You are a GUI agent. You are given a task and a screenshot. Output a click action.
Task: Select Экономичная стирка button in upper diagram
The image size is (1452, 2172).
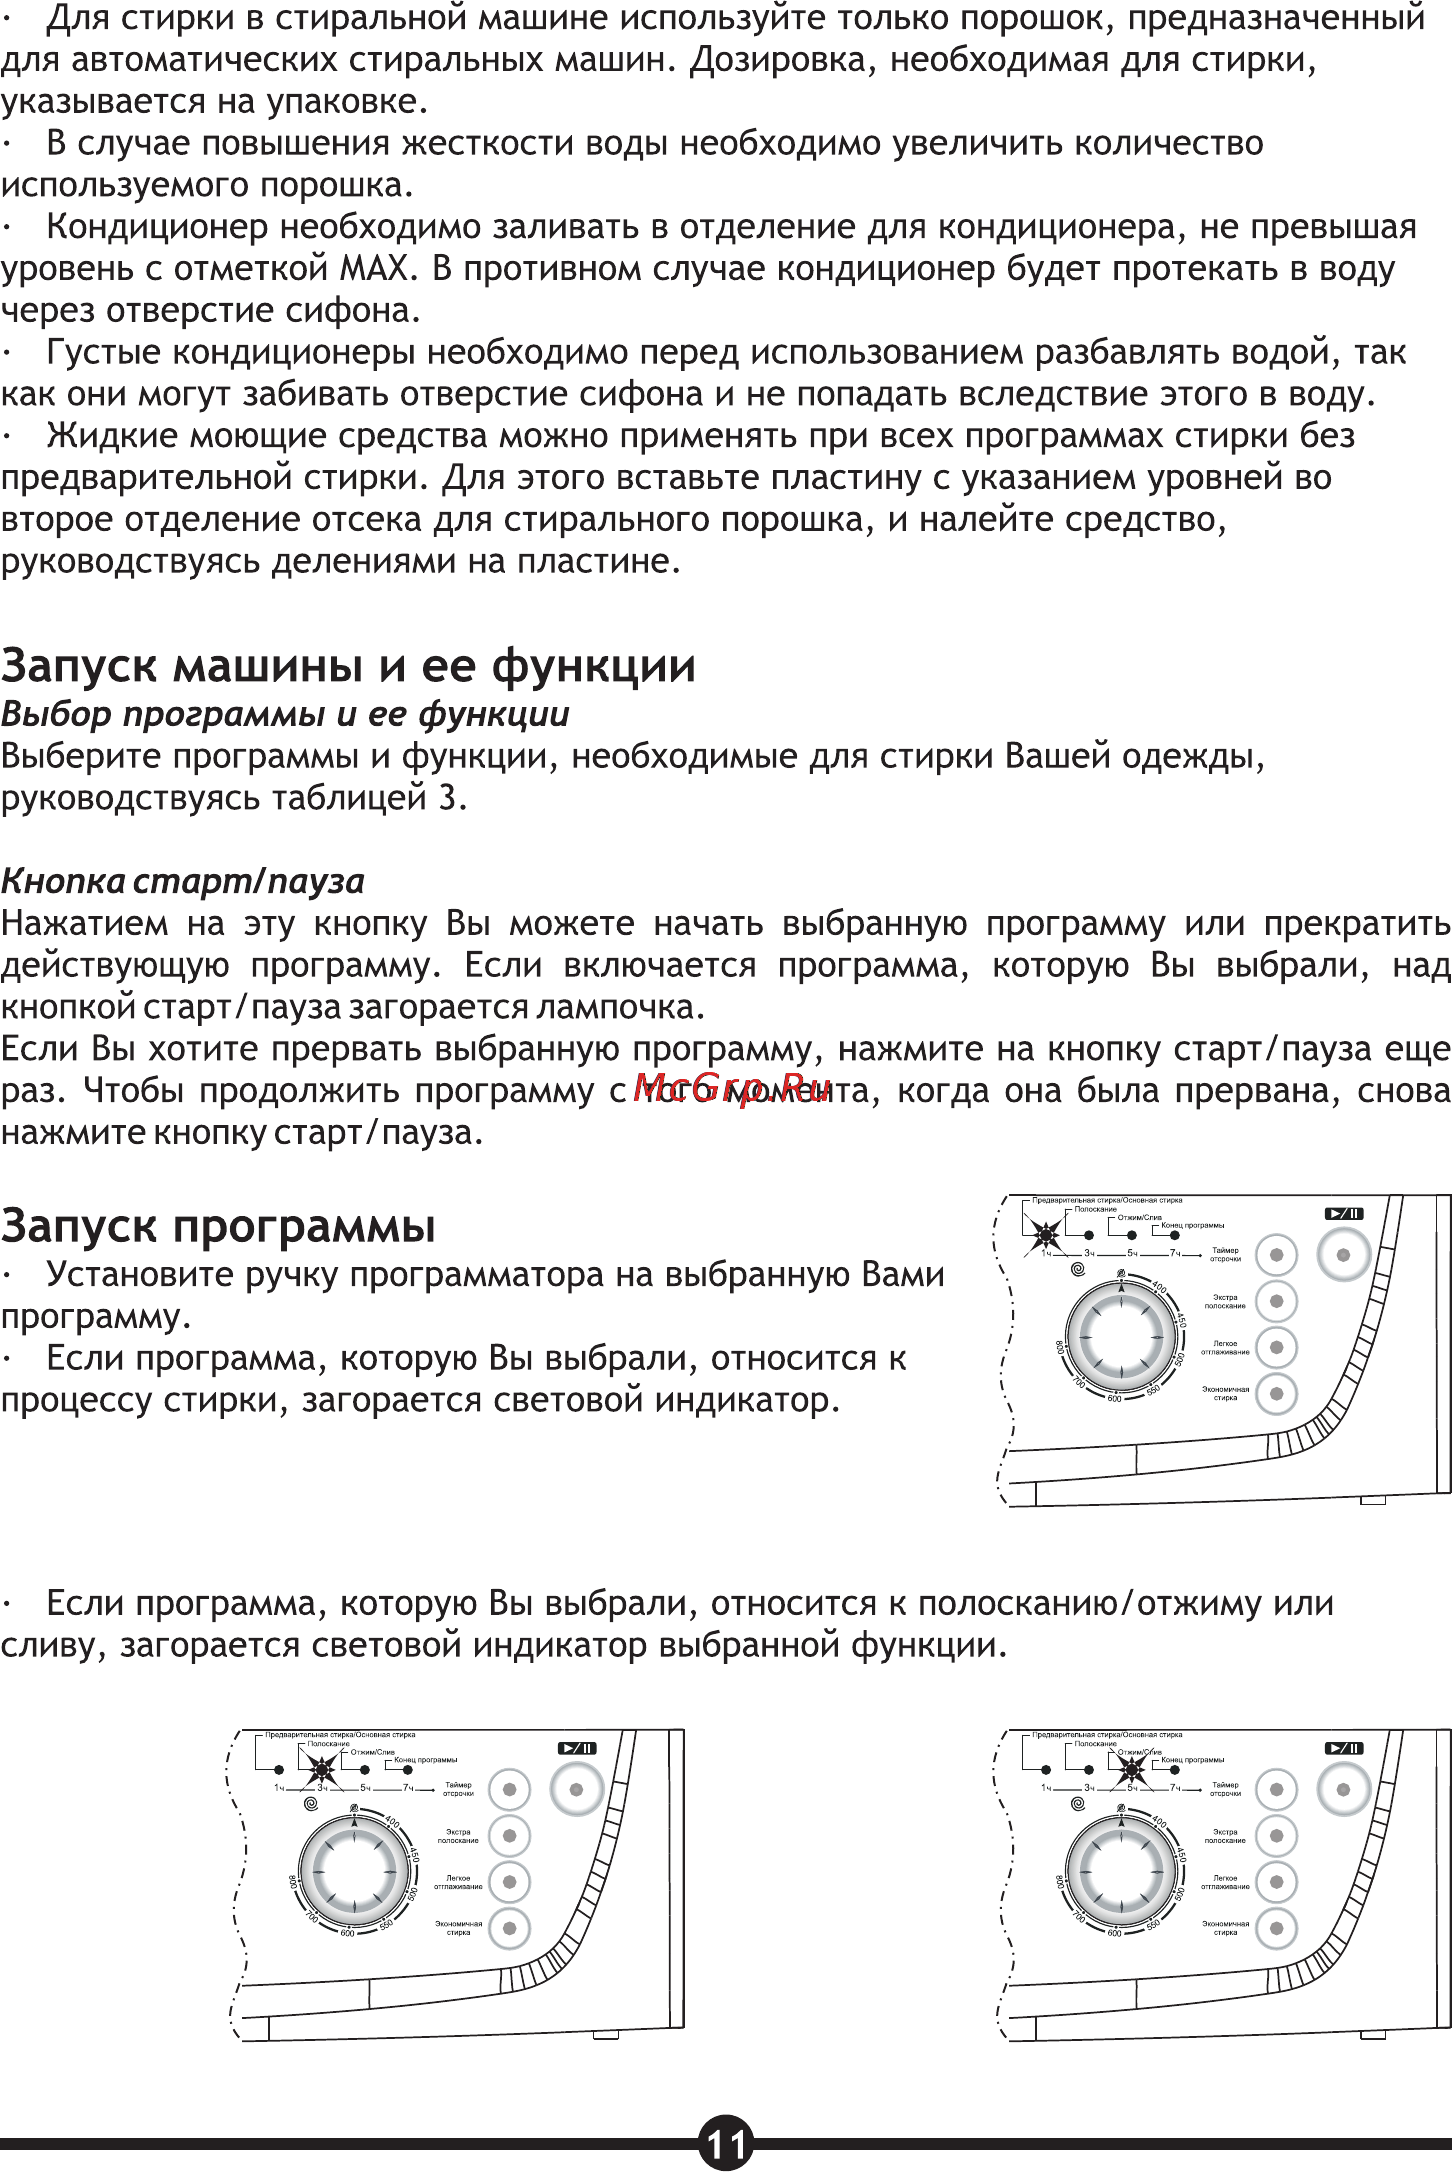pos(1276,1393)
